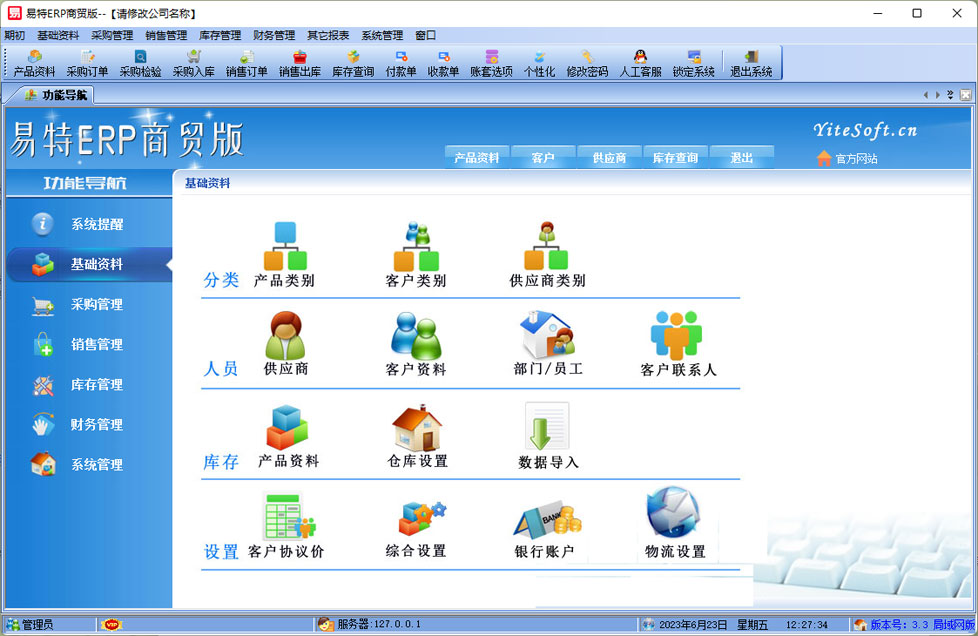
Task: Open 部门/员工 management icon
Action: [547, 336]
